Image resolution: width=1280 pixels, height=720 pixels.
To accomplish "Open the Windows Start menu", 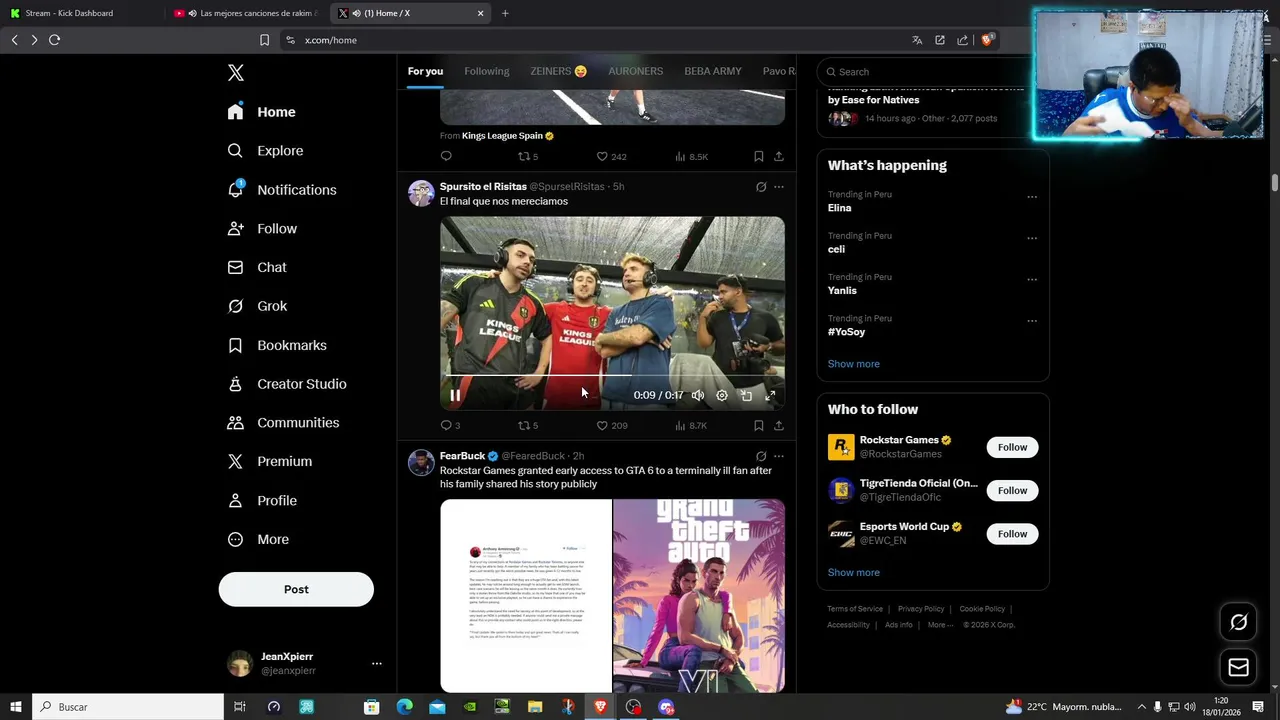I will [x=15, y=707].
